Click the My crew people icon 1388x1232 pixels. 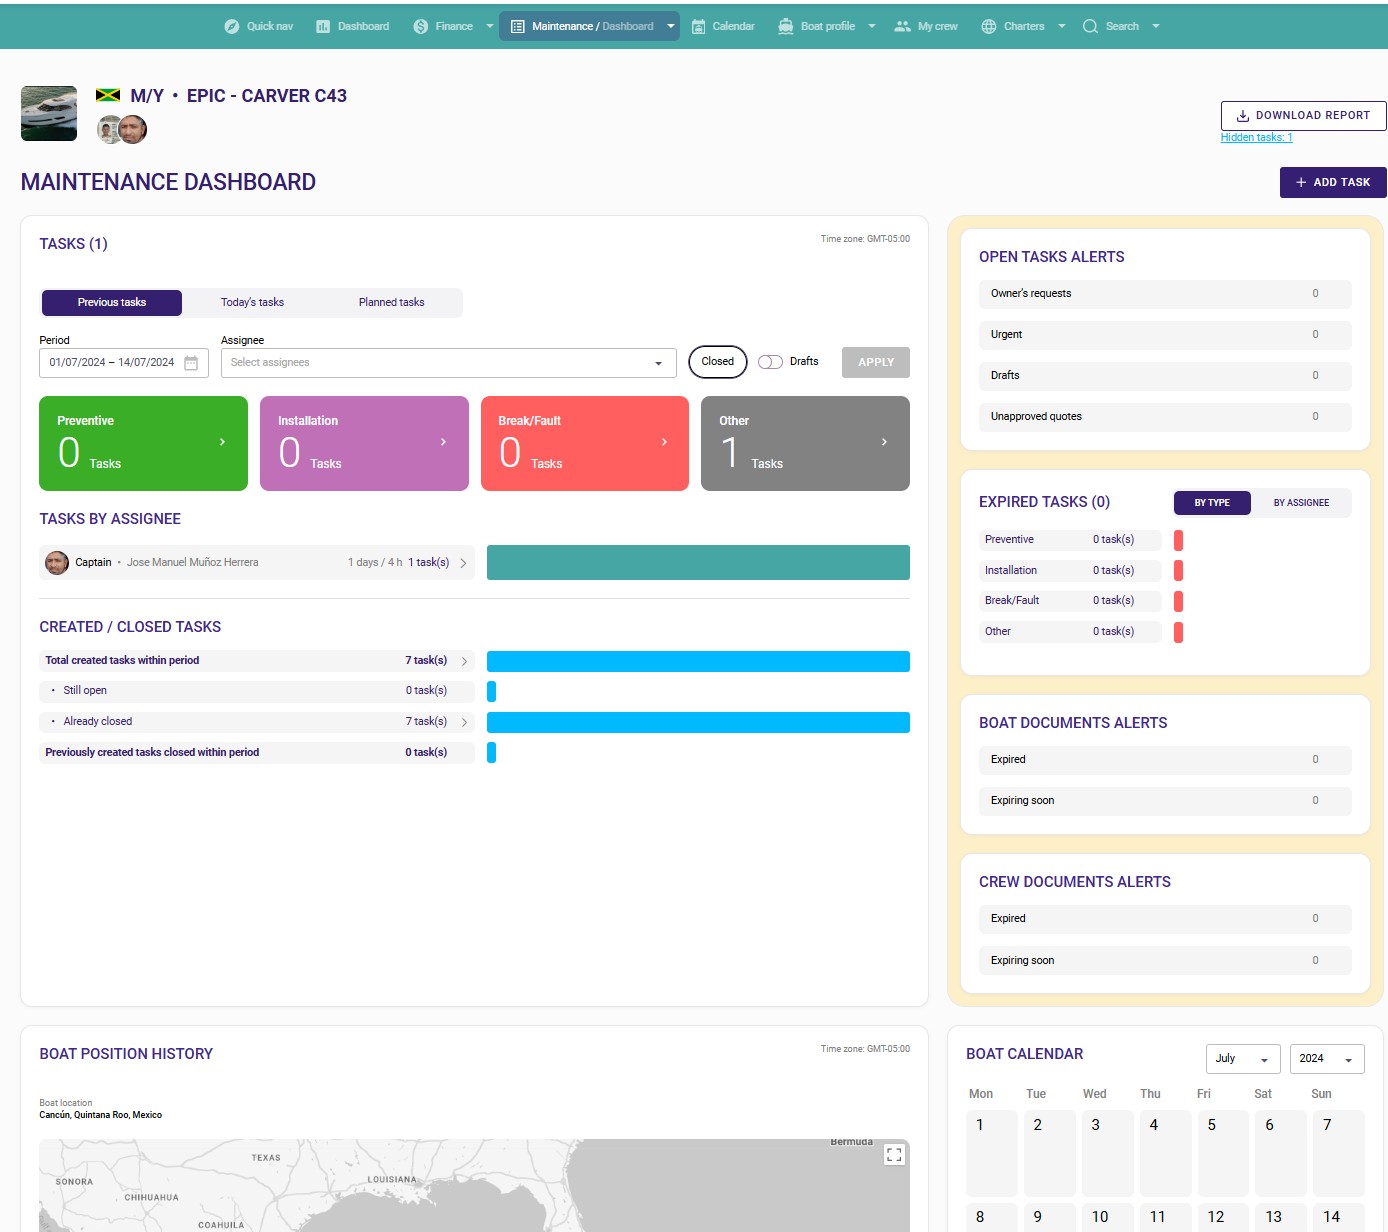(902, 26)
